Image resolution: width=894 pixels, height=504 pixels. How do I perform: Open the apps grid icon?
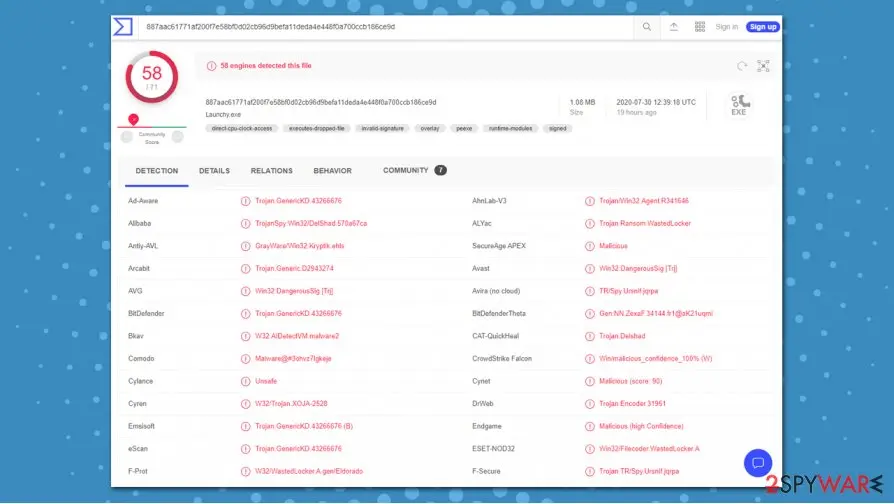point(700,27)
